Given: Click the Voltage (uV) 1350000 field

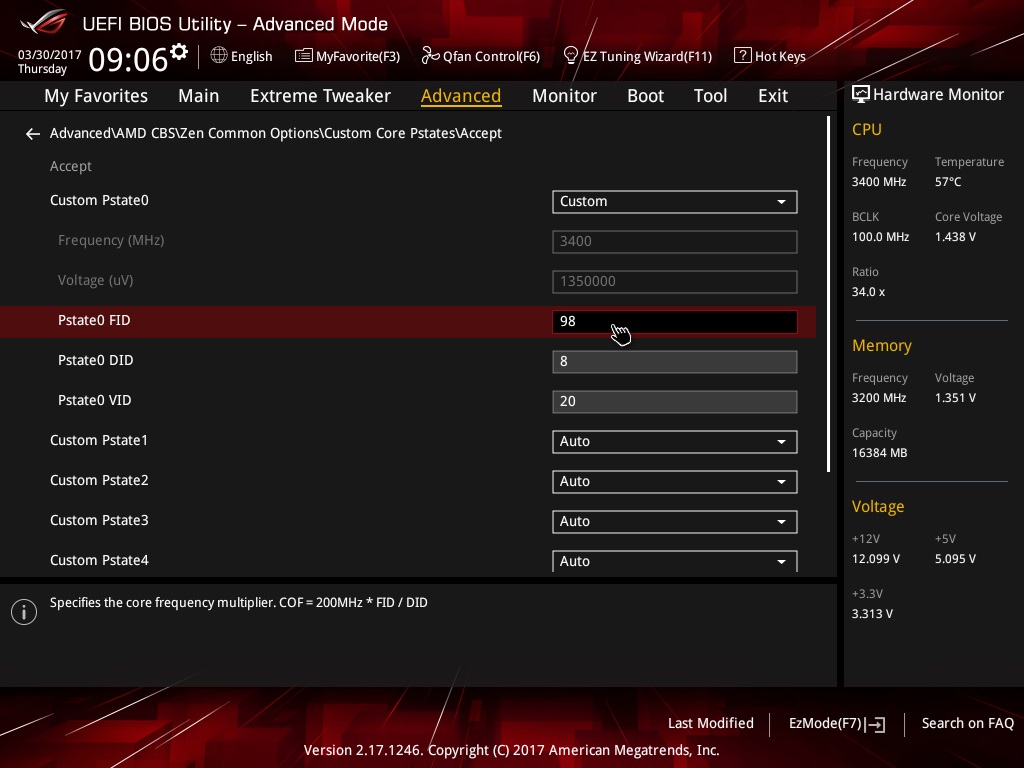Looking at the screenshot, I should click(675, 281).
